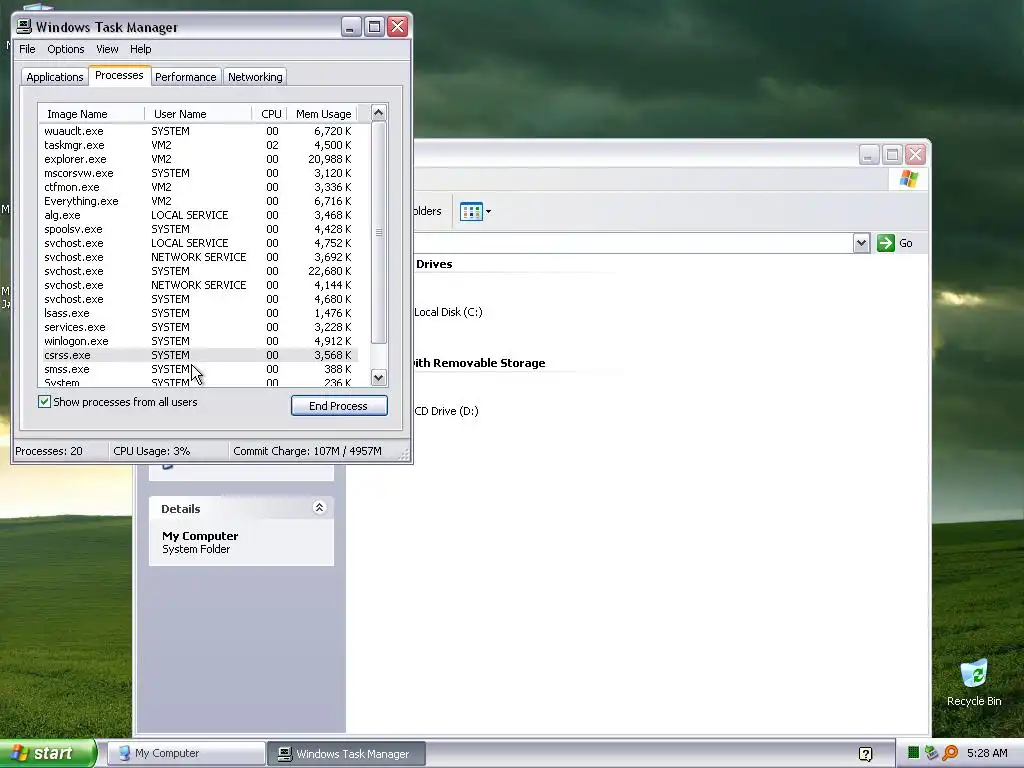Select the taskmgr.exe process row
The width and height of the screenshot is (1024, 768).
[199, 145]
